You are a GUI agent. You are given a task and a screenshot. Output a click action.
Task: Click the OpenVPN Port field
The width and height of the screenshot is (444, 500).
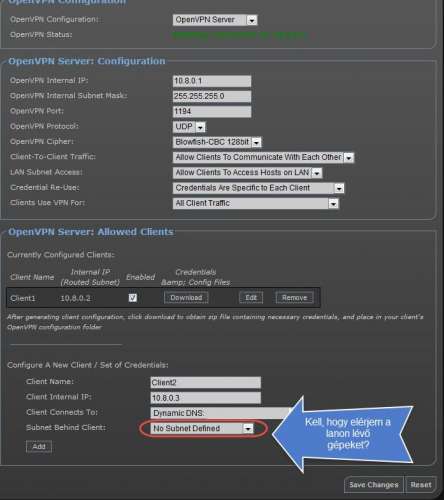coord(212,112)
